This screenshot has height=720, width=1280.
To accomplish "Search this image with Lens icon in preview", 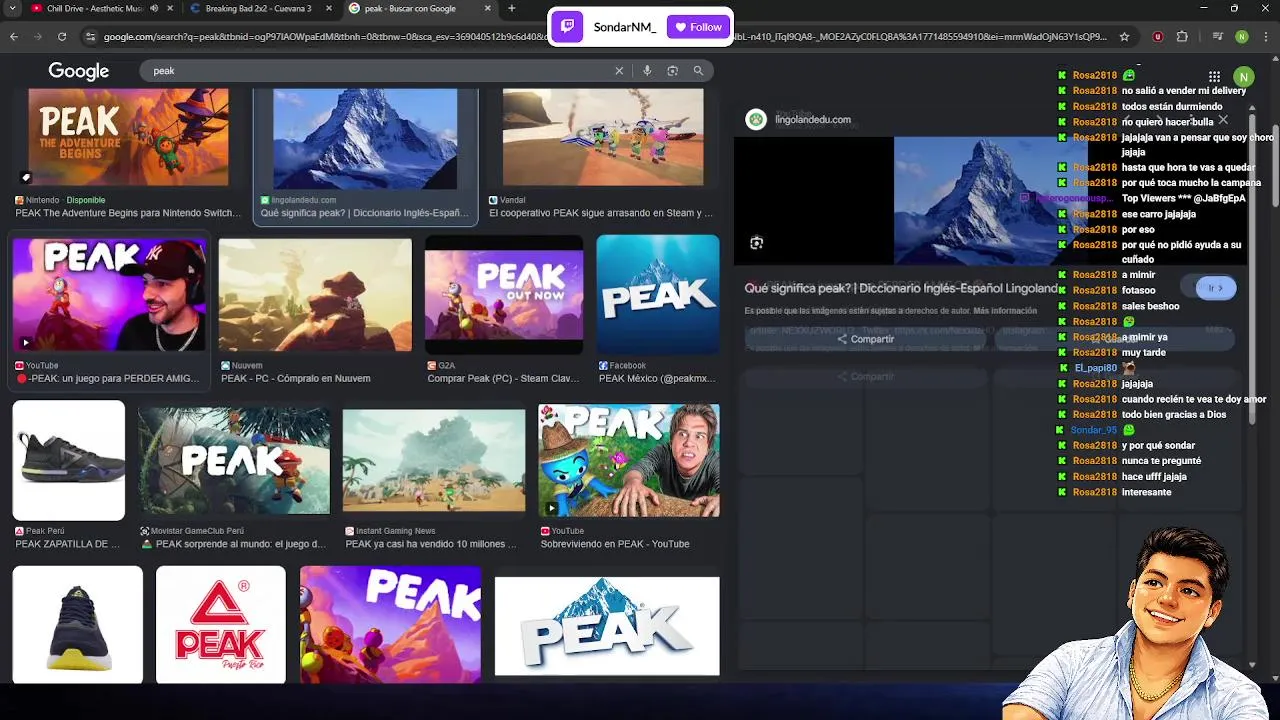I will [x=757, y=243].
